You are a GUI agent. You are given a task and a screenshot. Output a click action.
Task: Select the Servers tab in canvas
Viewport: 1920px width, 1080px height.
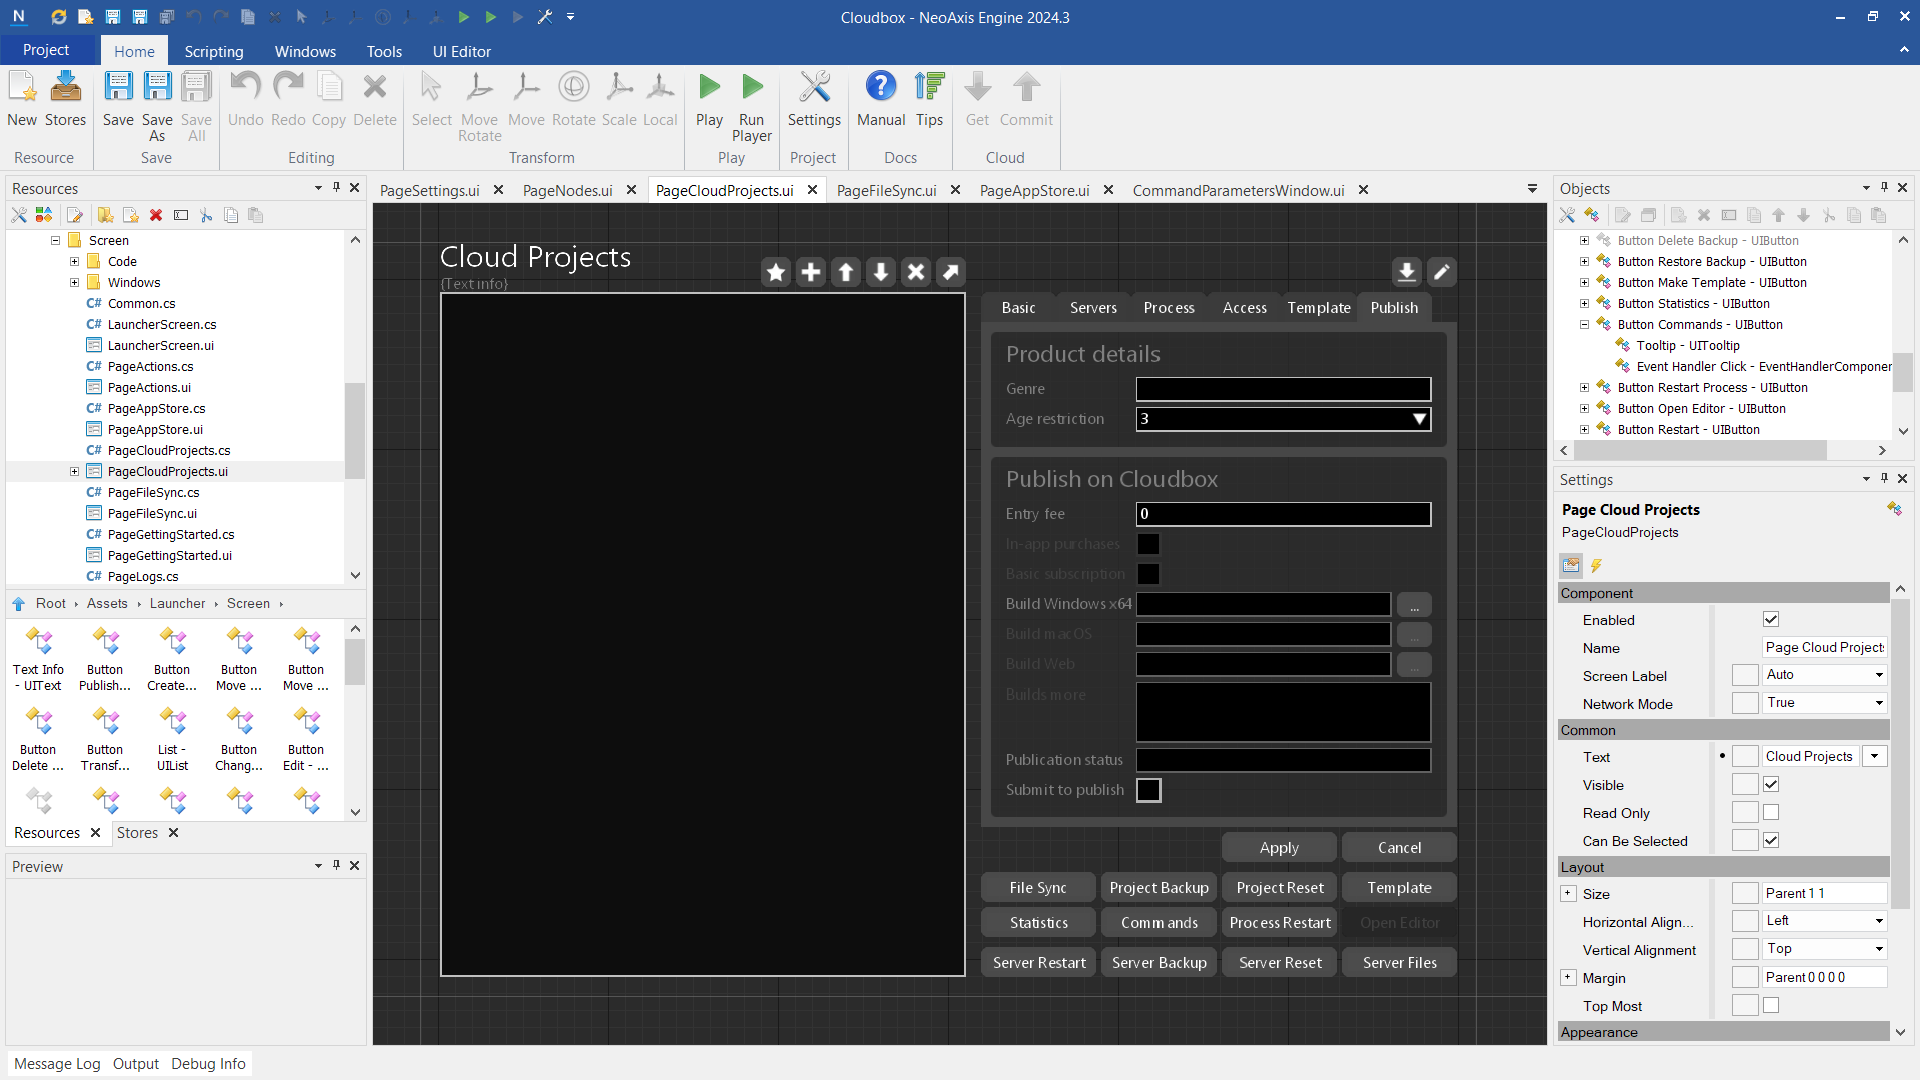[1093, 308]
